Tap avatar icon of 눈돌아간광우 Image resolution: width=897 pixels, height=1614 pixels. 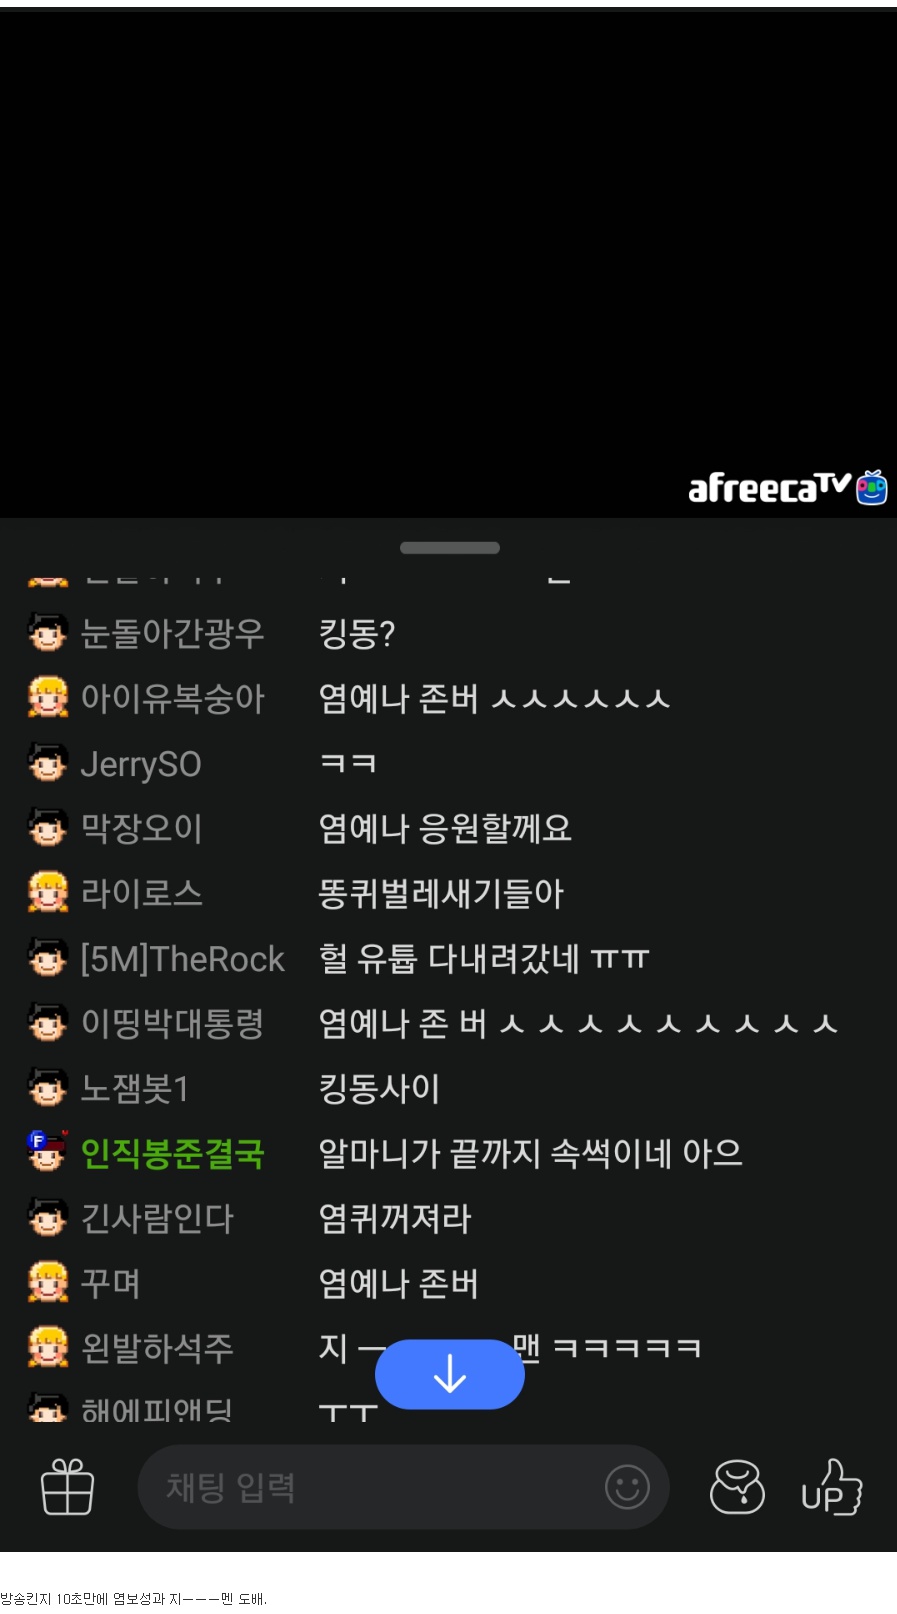[x=48, y=633]
